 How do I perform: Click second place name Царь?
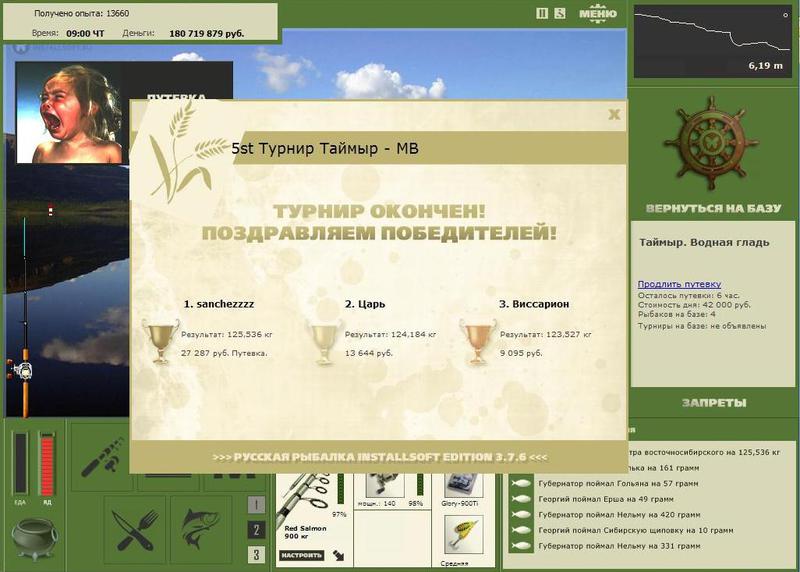[x=365, y=304]
